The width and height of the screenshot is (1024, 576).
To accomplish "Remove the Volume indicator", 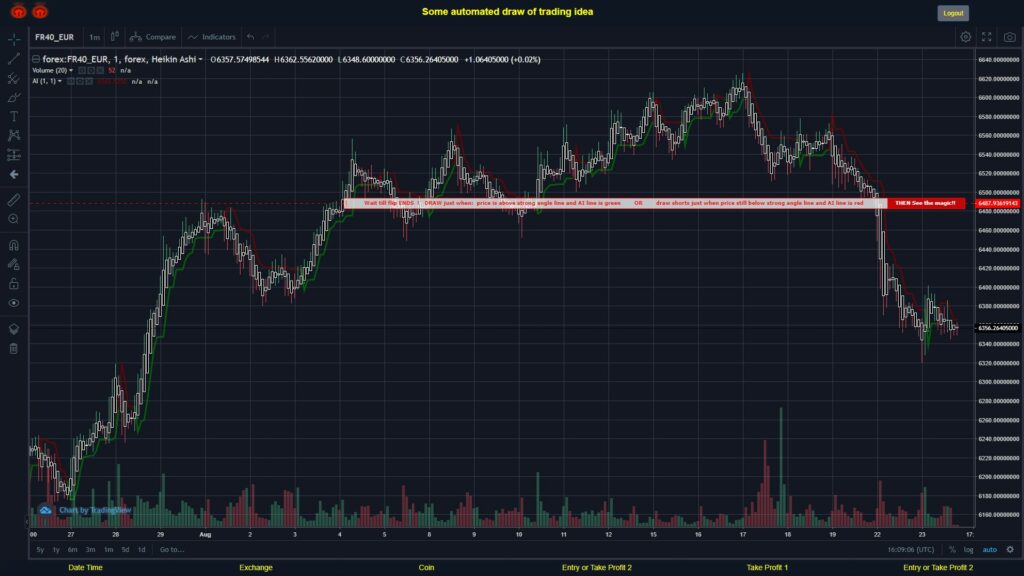I will point(100,71).
